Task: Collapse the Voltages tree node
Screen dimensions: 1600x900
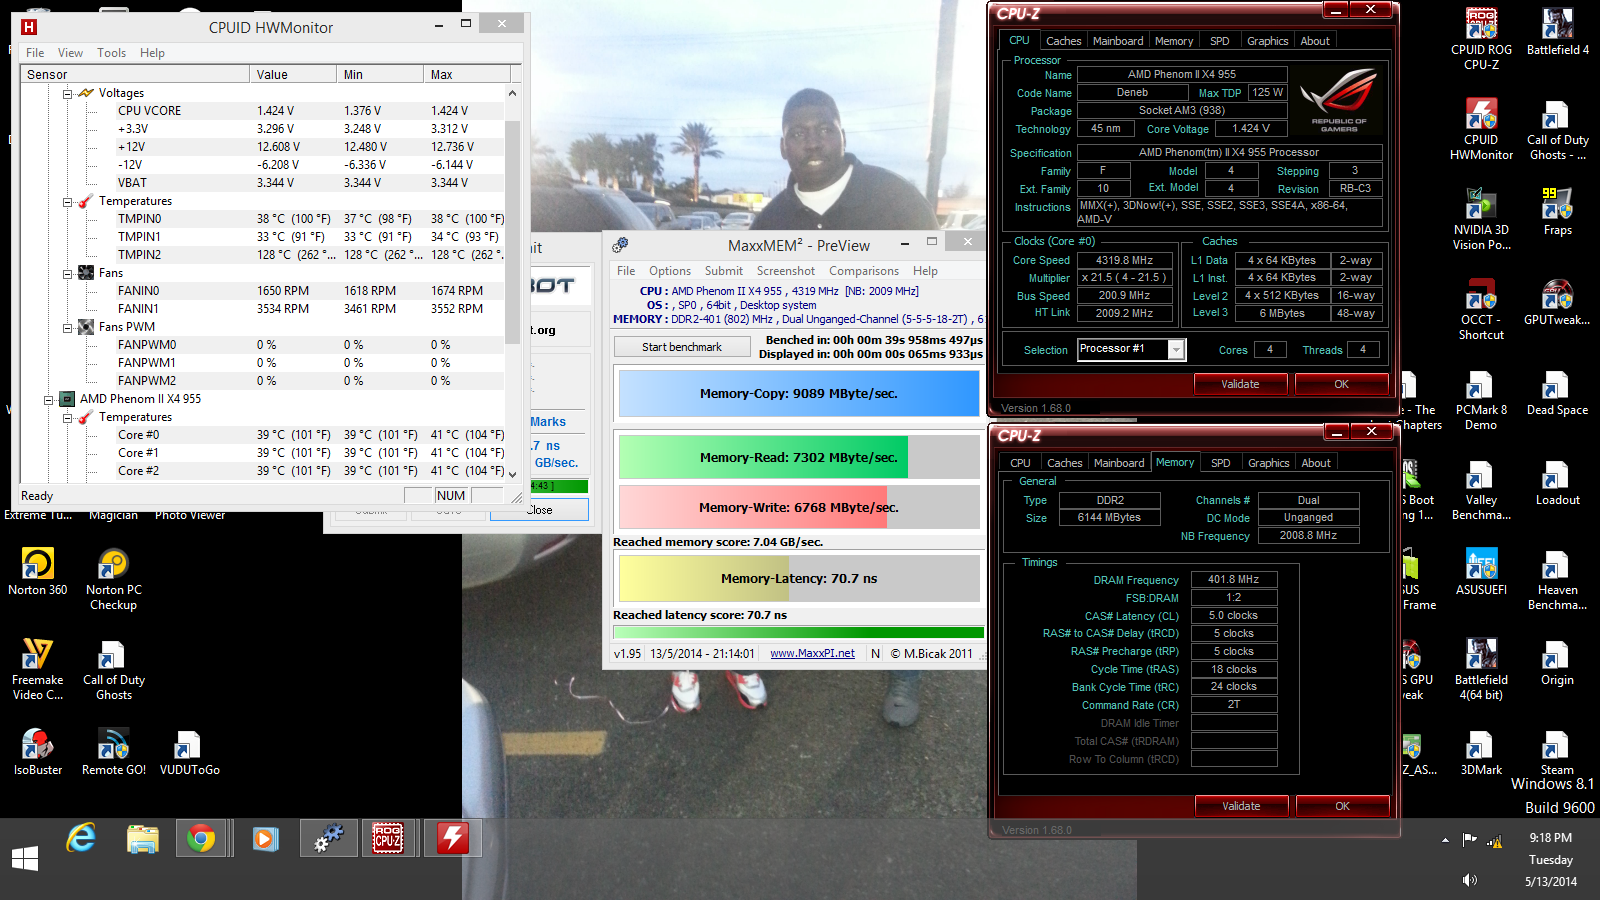Action: [68, 93]
